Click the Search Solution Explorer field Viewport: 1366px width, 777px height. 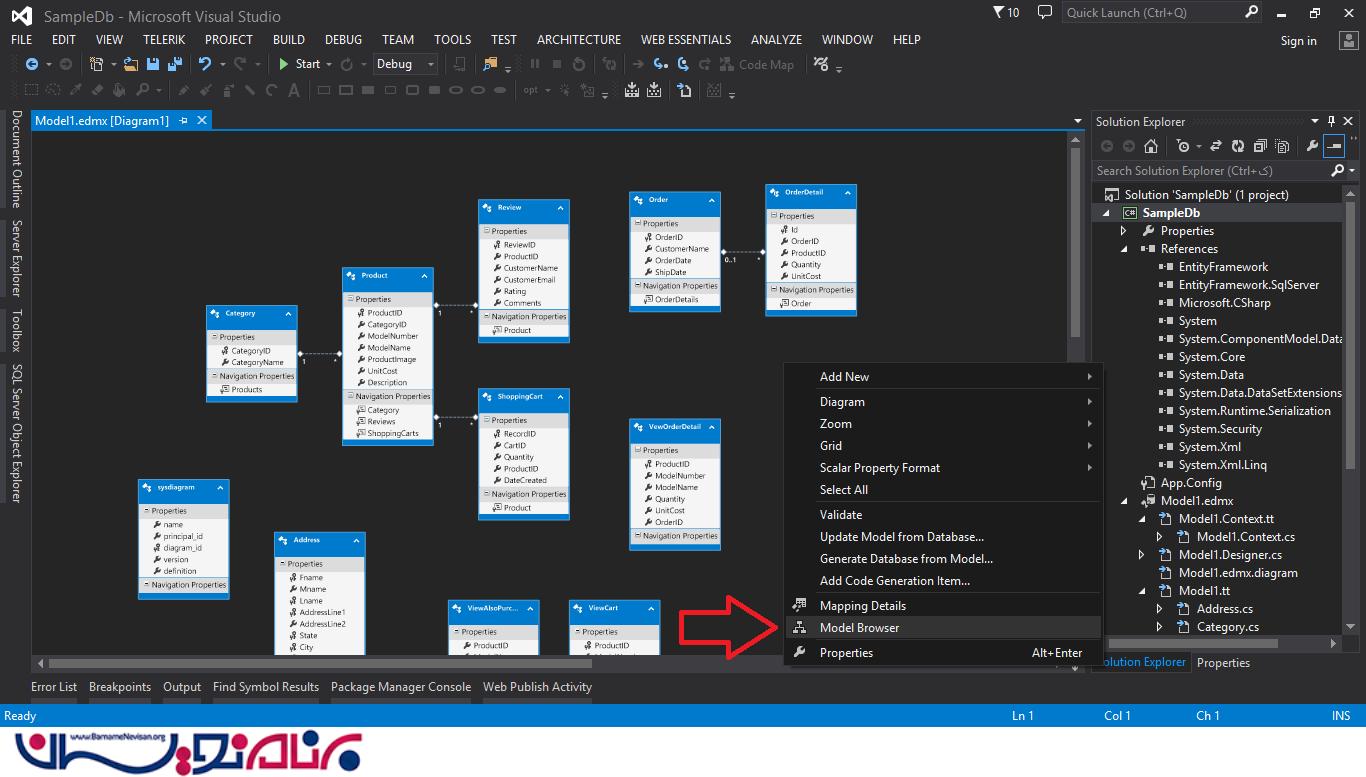1210,171
